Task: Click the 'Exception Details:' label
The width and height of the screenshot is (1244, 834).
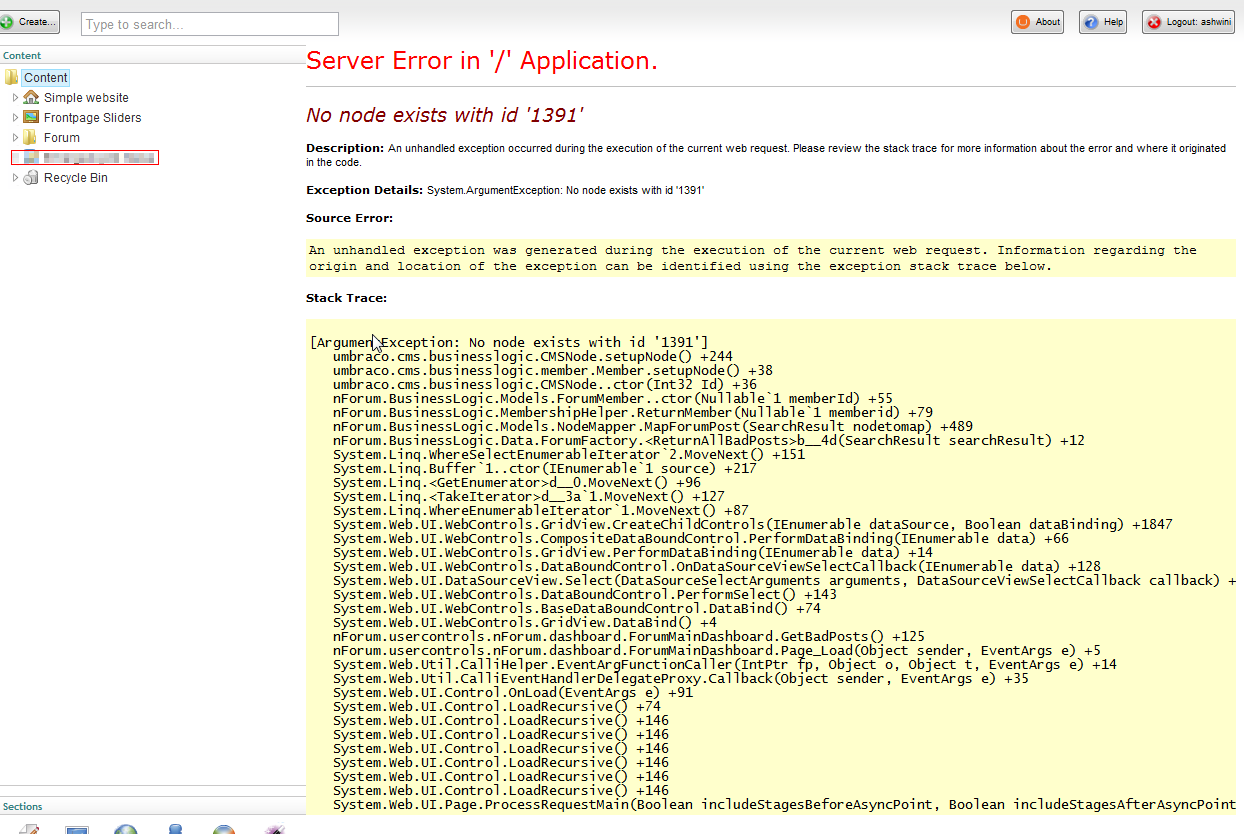Action: point(364,189)
